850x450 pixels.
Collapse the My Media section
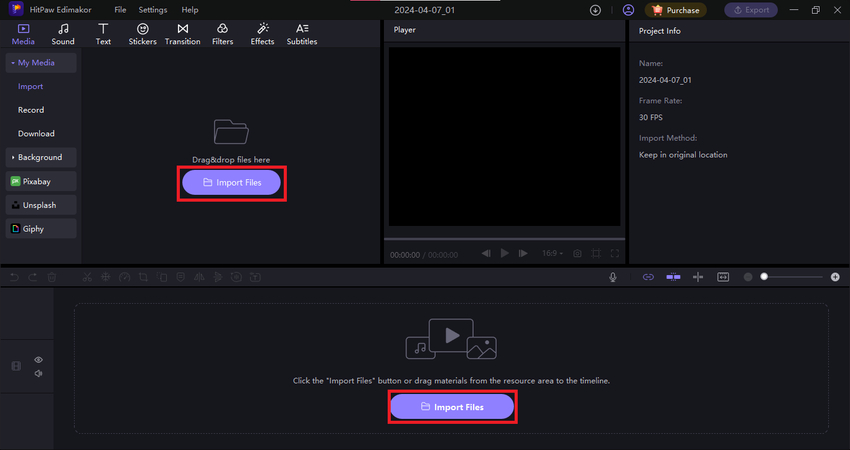[x=40, y=63]
